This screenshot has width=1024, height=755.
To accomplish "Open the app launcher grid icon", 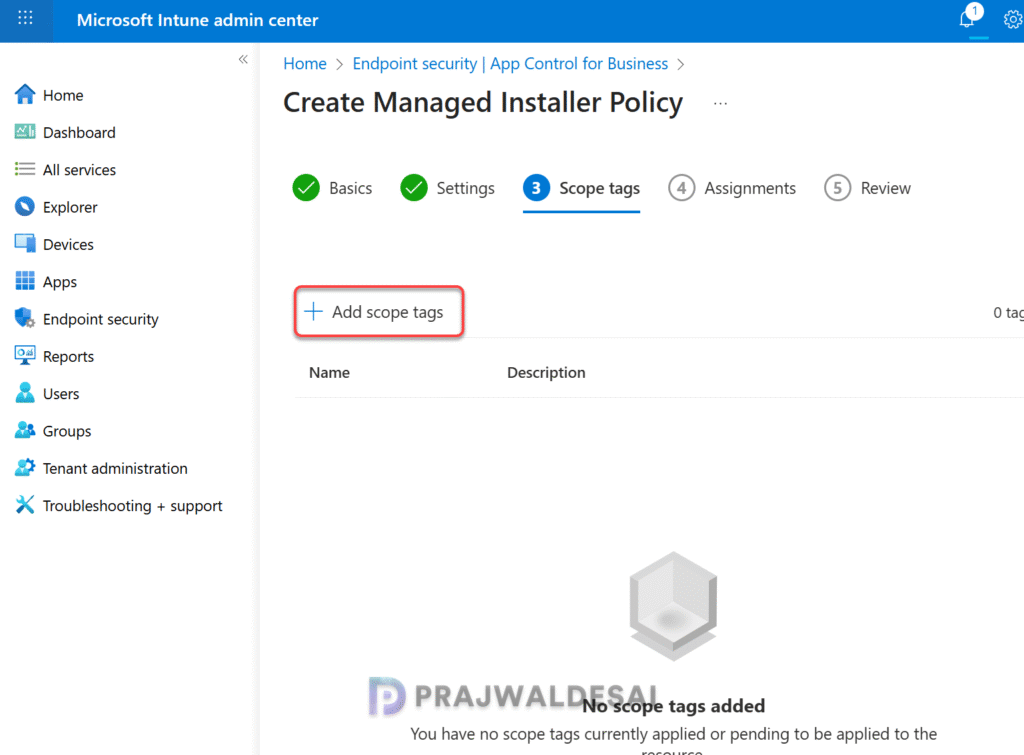I will click(x=25, y=18).
